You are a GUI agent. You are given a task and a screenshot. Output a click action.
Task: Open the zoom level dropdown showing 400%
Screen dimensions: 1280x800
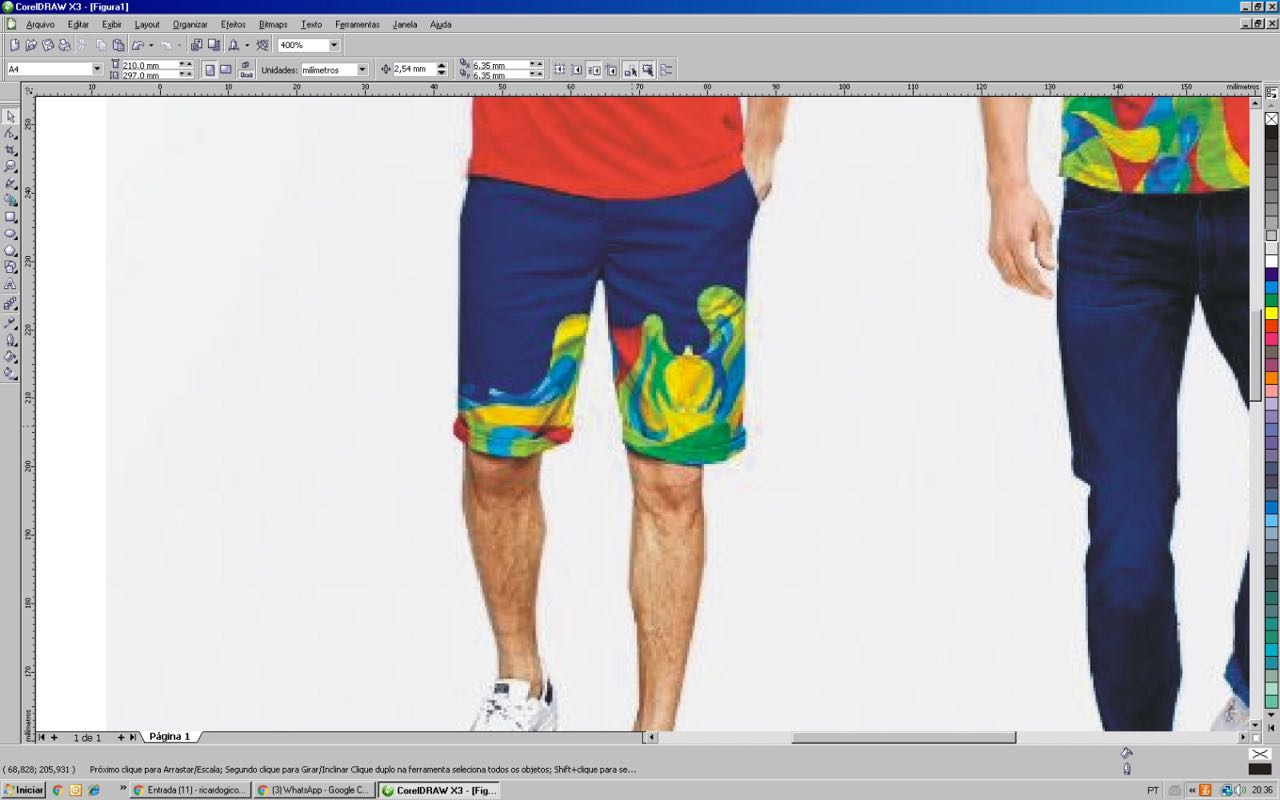[334, 45]
